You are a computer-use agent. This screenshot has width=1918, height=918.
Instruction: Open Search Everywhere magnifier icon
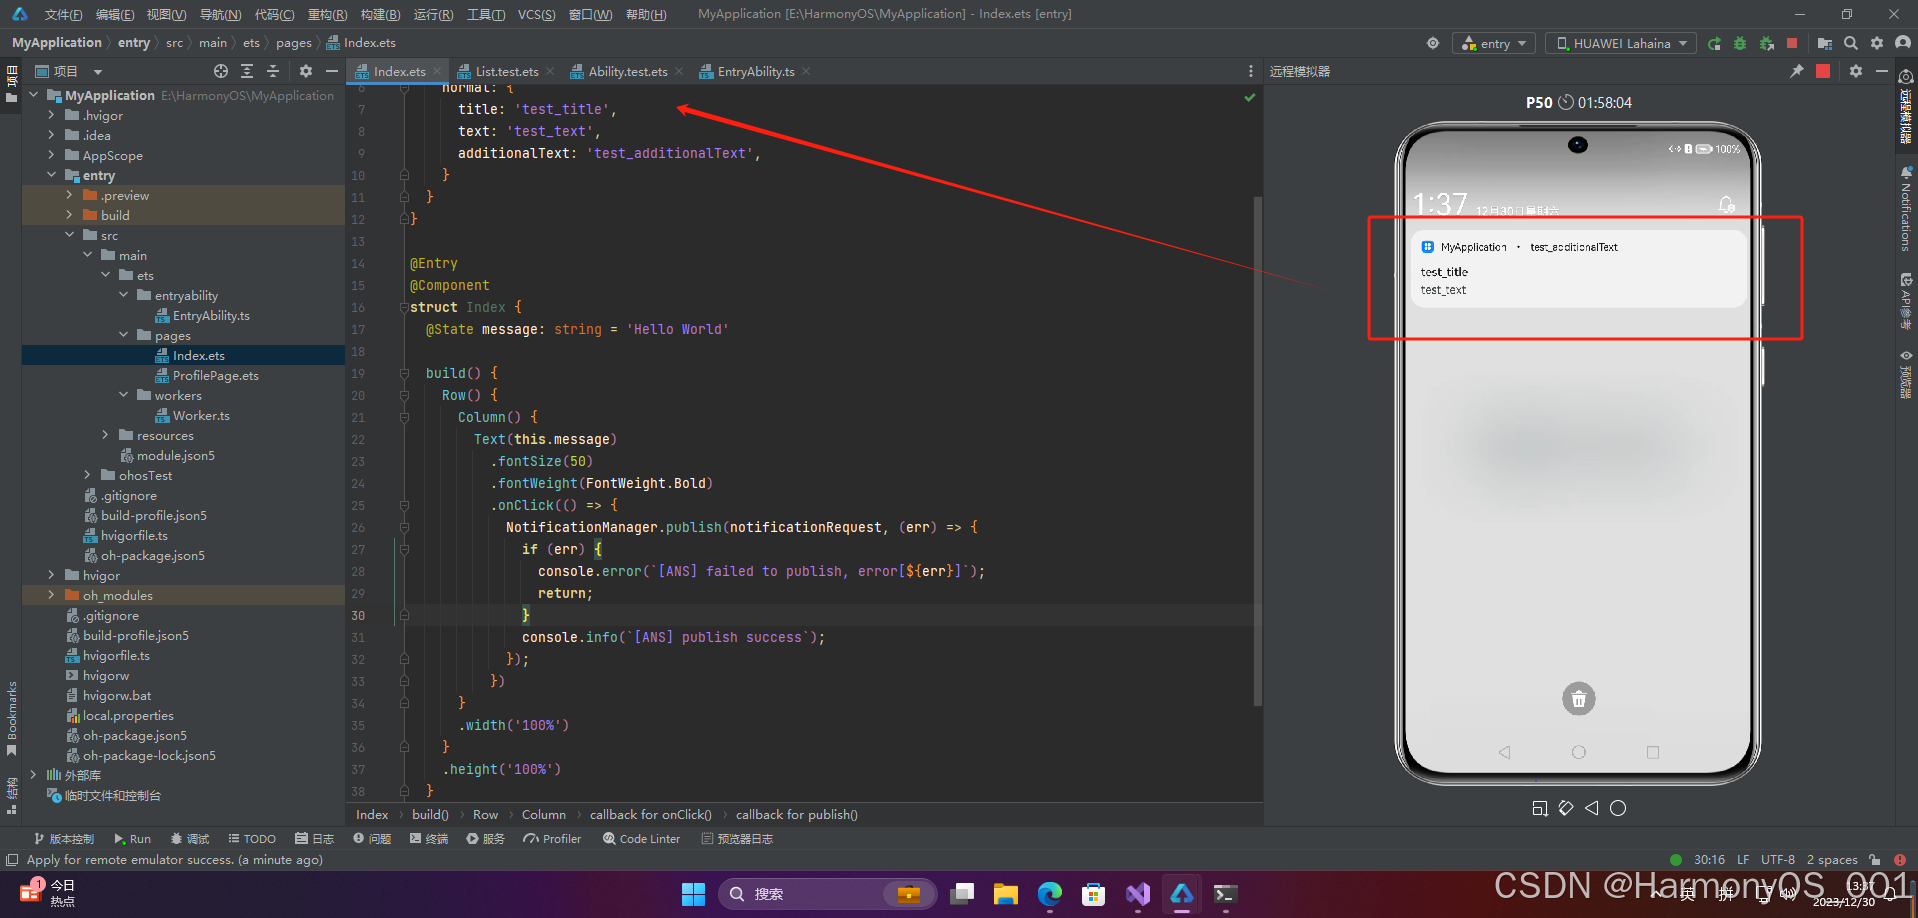[1851, 43]
